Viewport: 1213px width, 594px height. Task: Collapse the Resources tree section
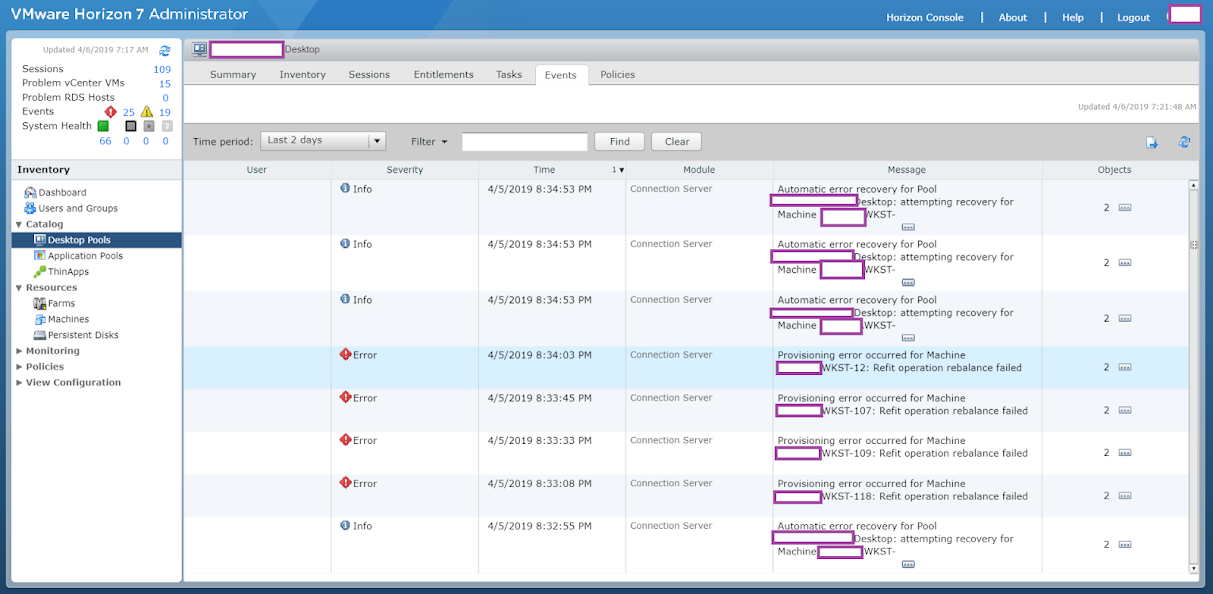[19, 288]
